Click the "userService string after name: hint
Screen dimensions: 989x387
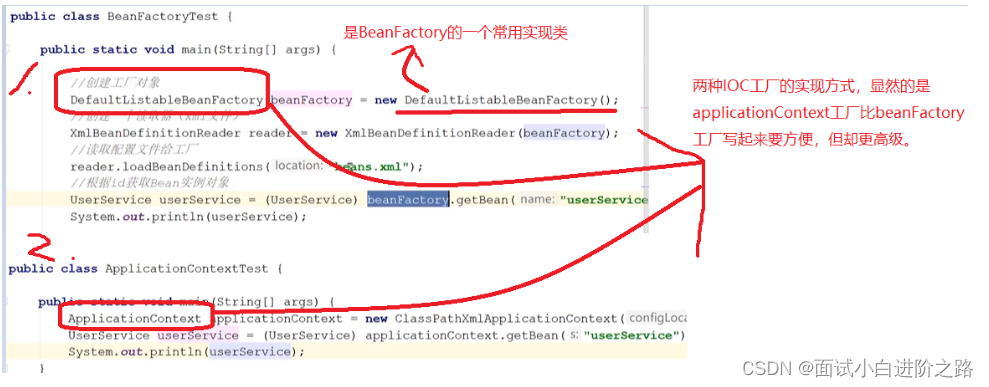pyautogui.click(x=604, y=200)
